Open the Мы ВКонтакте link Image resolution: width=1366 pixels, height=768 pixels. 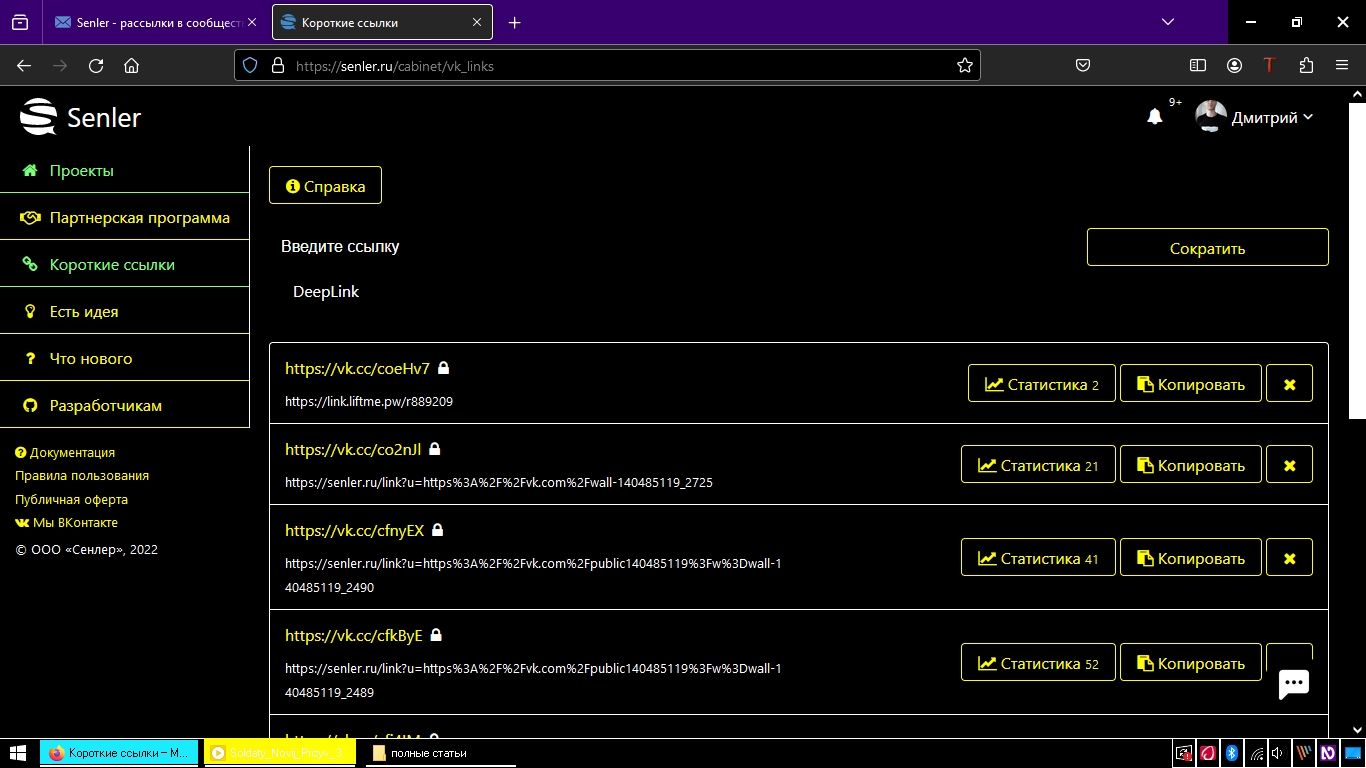(x=67, y=523)
